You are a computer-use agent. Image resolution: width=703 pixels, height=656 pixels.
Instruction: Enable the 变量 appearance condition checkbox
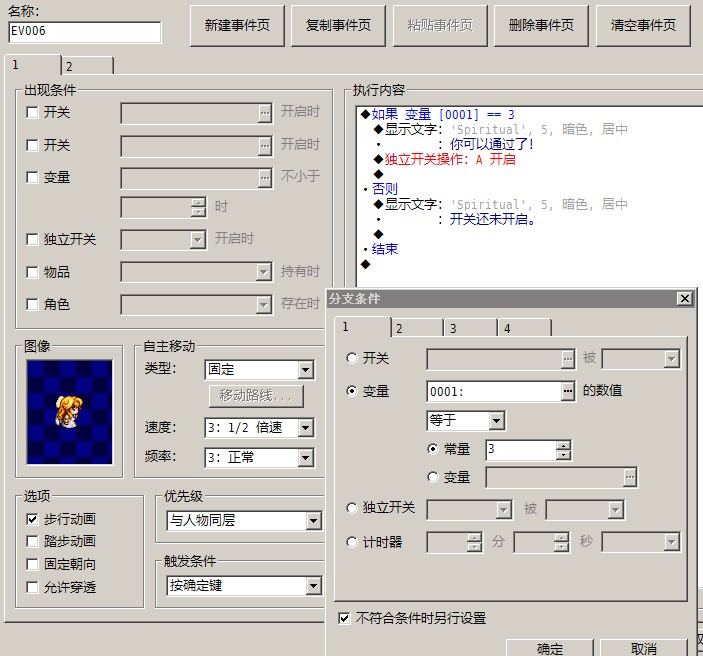click(32, 178)
